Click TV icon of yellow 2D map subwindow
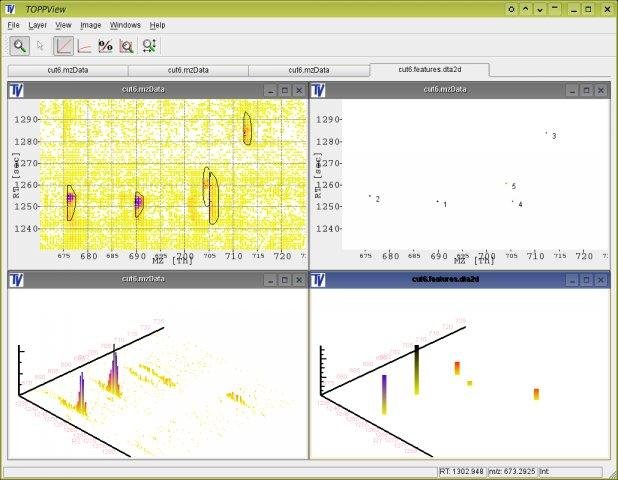Viewport: 618px width, 480px height. pos(16,90)
